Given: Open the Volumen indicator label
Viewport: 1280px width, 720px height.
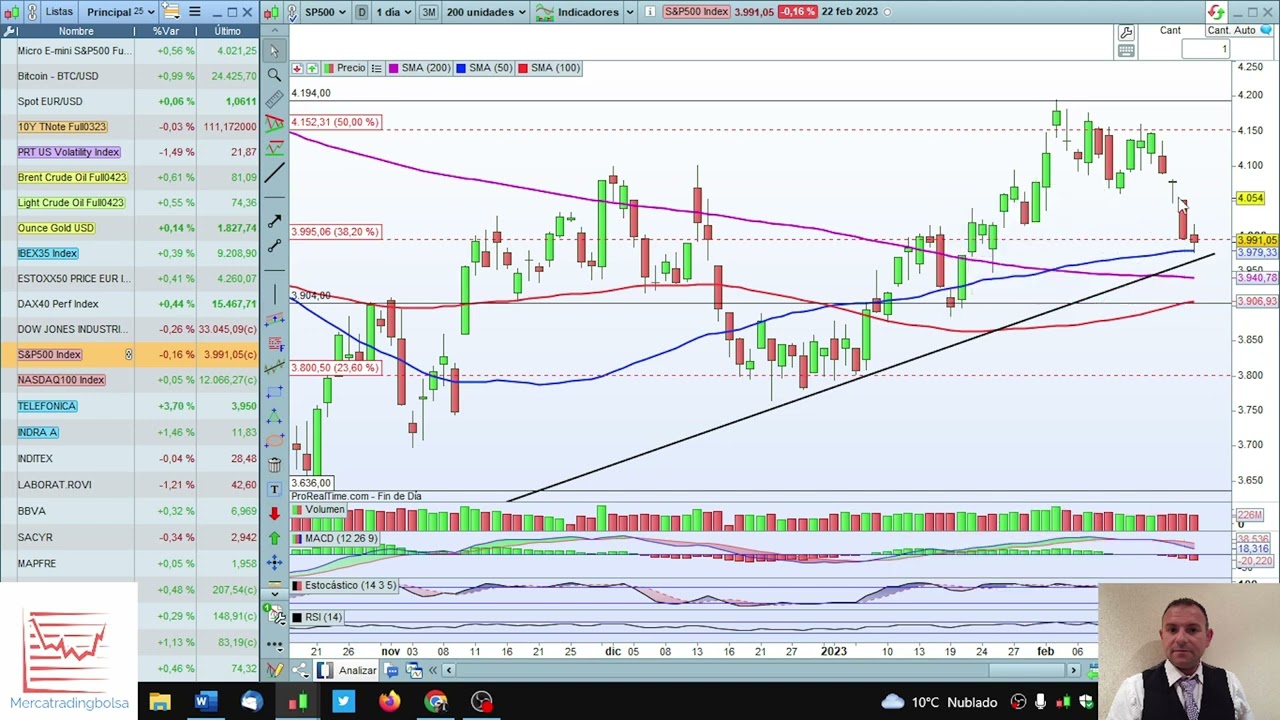Looking at the screenshot, I should pos(318,510).
